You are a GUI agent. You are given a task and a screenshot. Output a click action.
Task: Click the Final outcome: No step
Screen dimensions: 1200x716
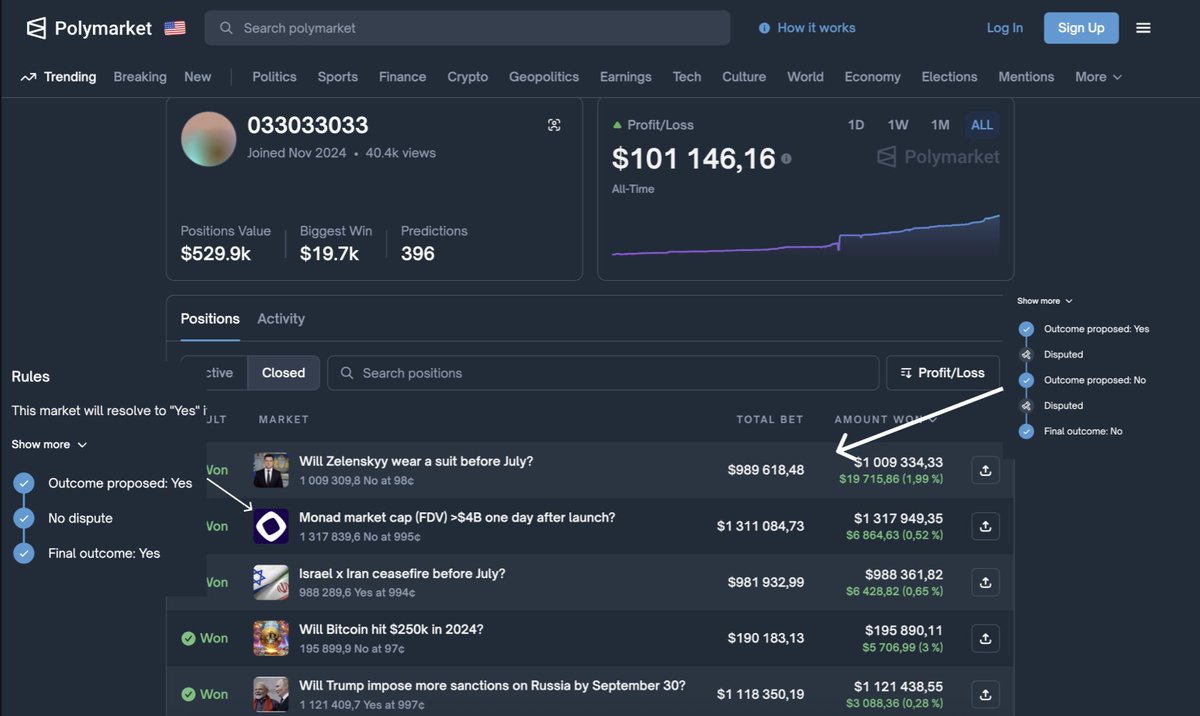click(x=1083, y=431)
